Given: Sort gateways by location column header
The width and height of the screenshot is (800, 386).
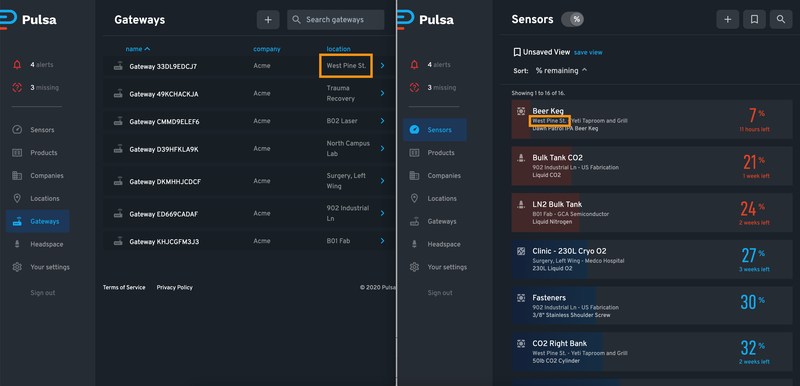Looking at the screenshot, I should pyautogui.click(x=338, y=49).
